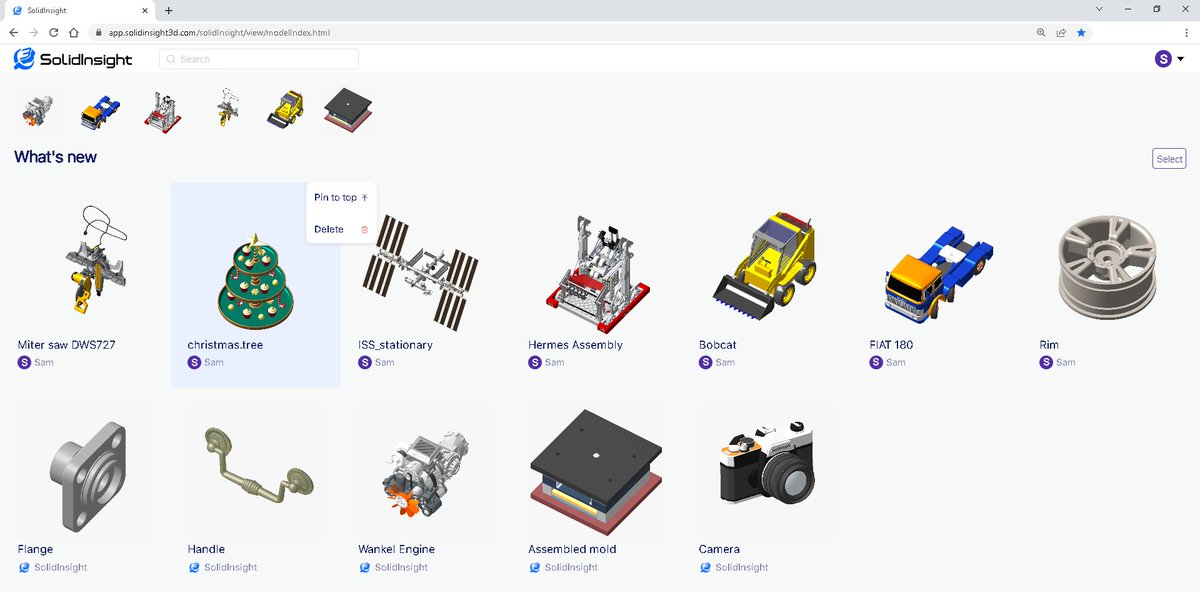Click the browser reload button
The width and height of the screenshot is (1200, 593).
pyautogui.click(x=54, y=31)
